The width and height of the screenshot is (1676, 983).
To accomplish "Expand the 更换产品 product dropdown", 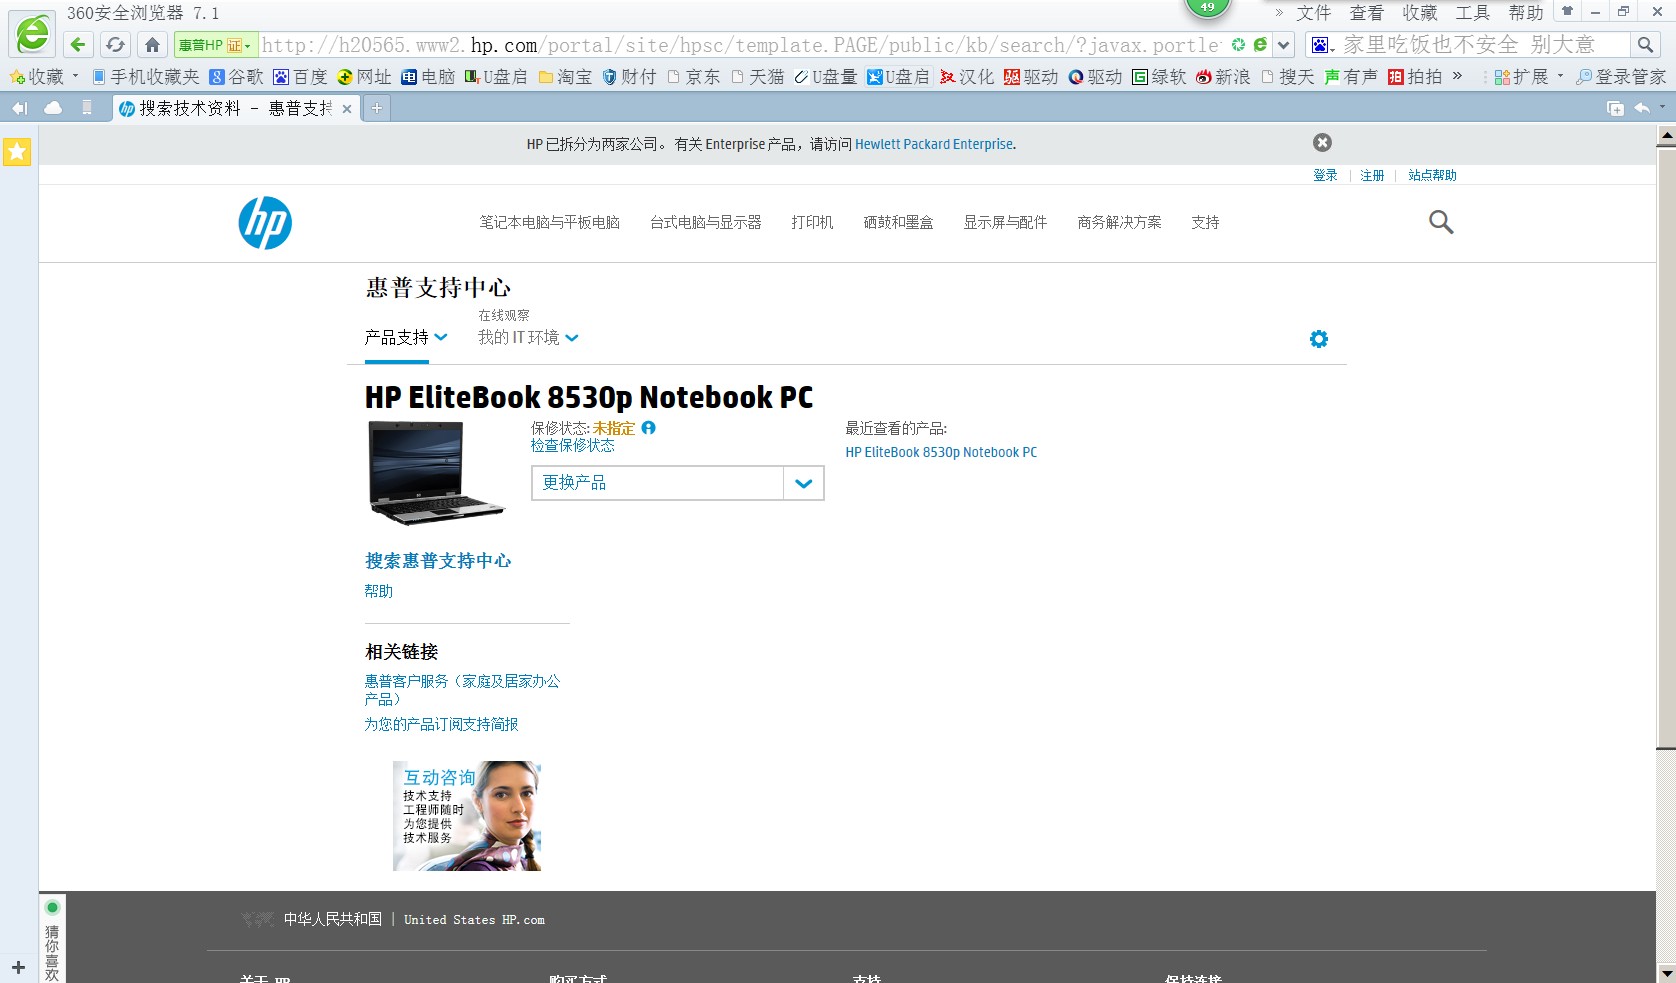I will 803,483.
